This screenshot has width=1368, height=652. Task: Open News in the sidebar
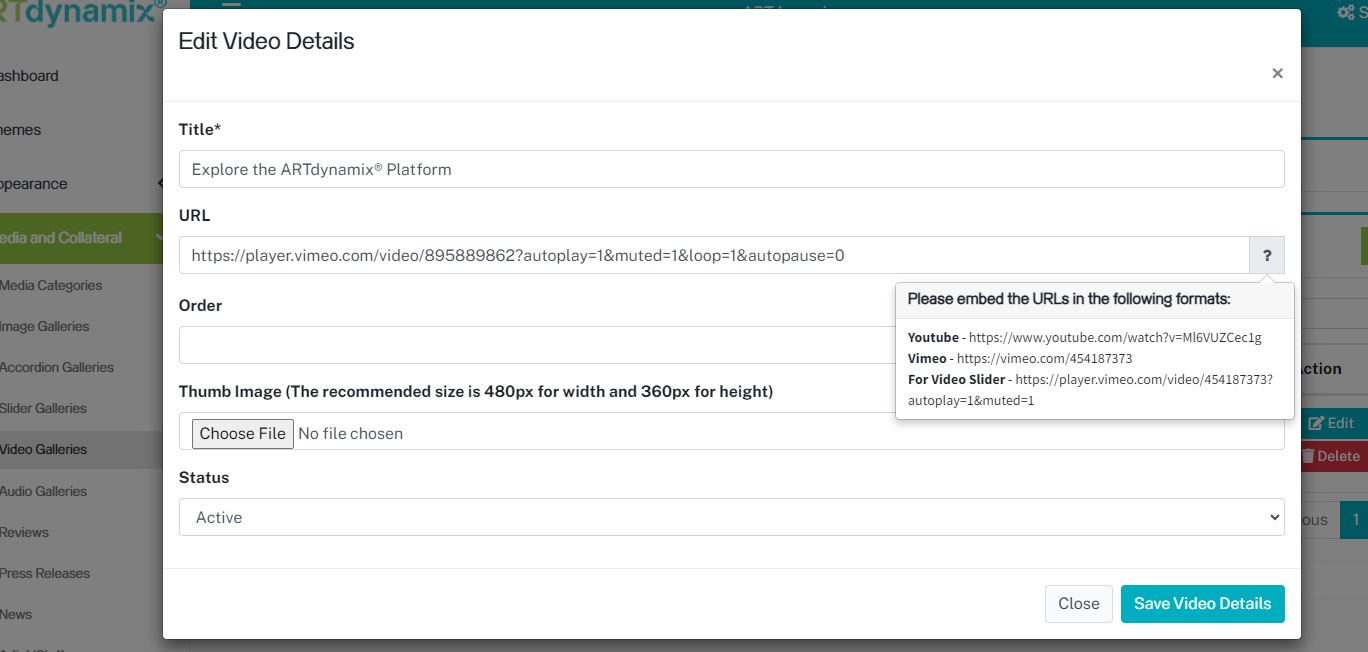coord(16,614)
